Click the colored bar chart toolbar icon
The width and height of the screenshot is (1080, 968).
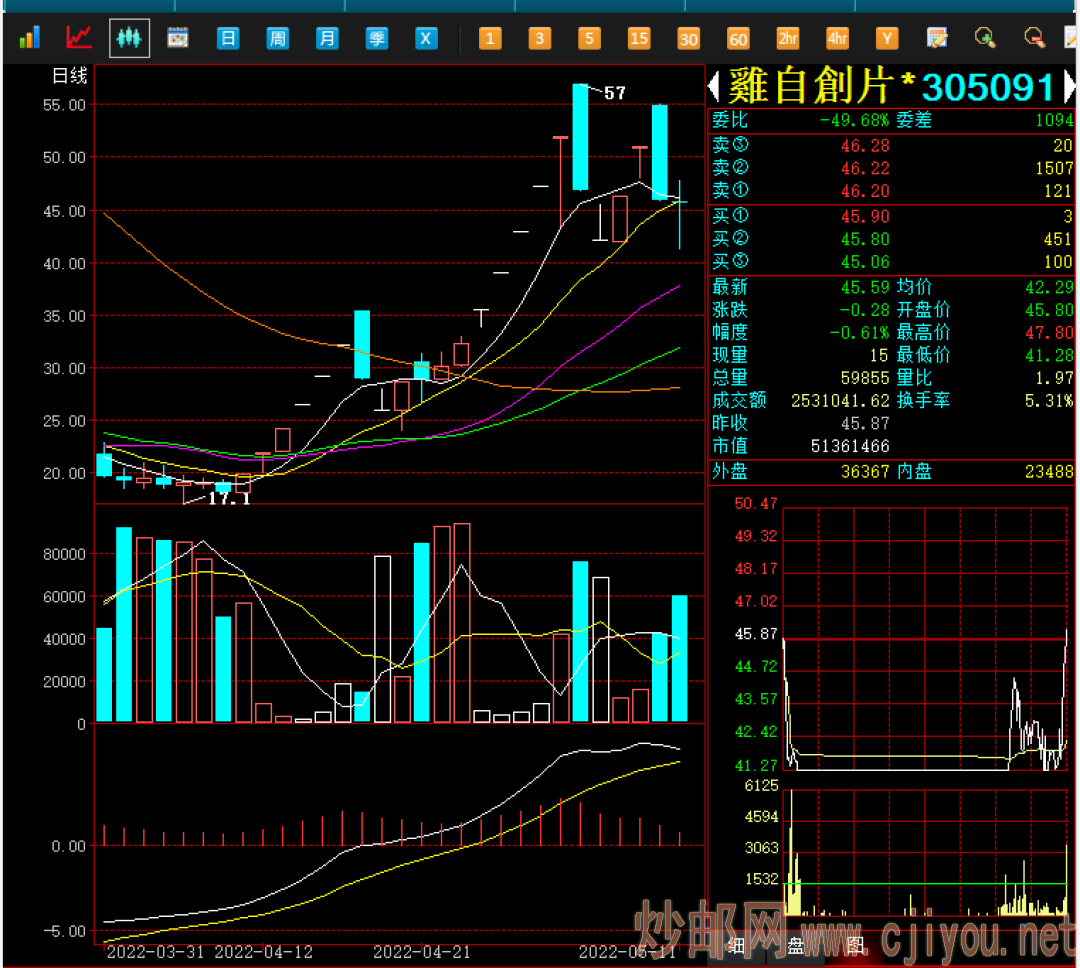29,38
